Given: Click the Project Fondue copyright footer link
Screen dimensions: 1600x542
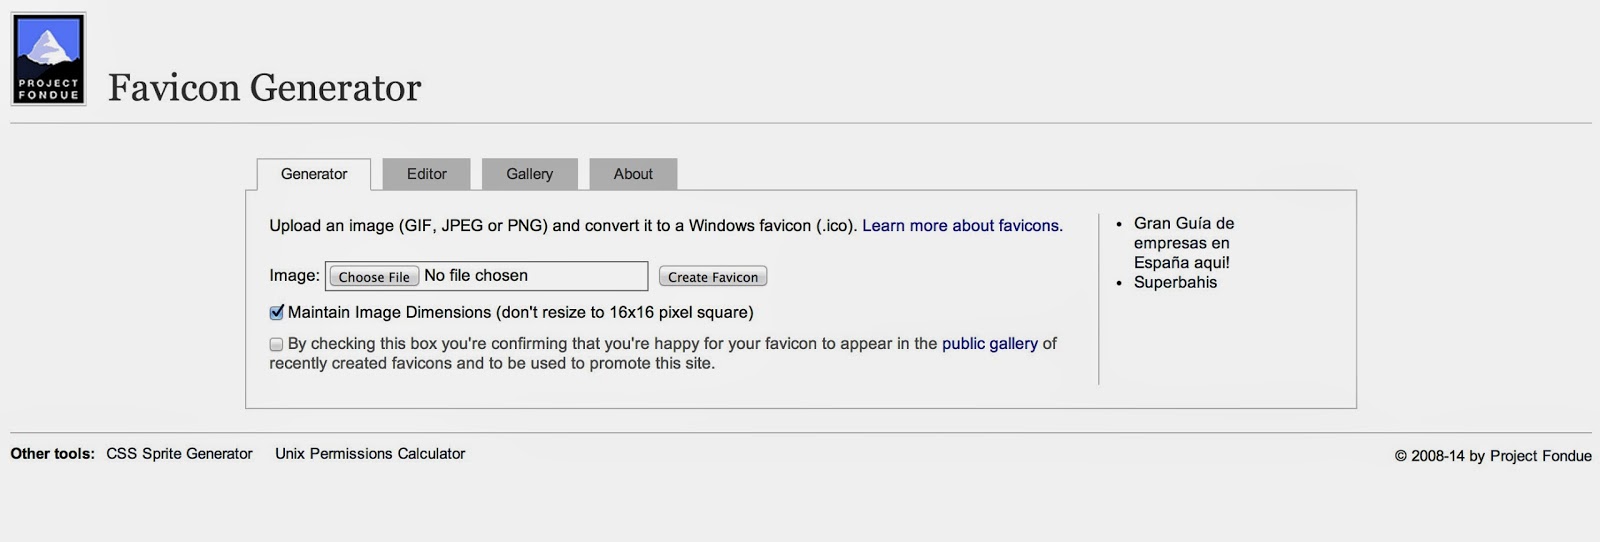Looking at the screenshot, I should (x=1540, y=456).
